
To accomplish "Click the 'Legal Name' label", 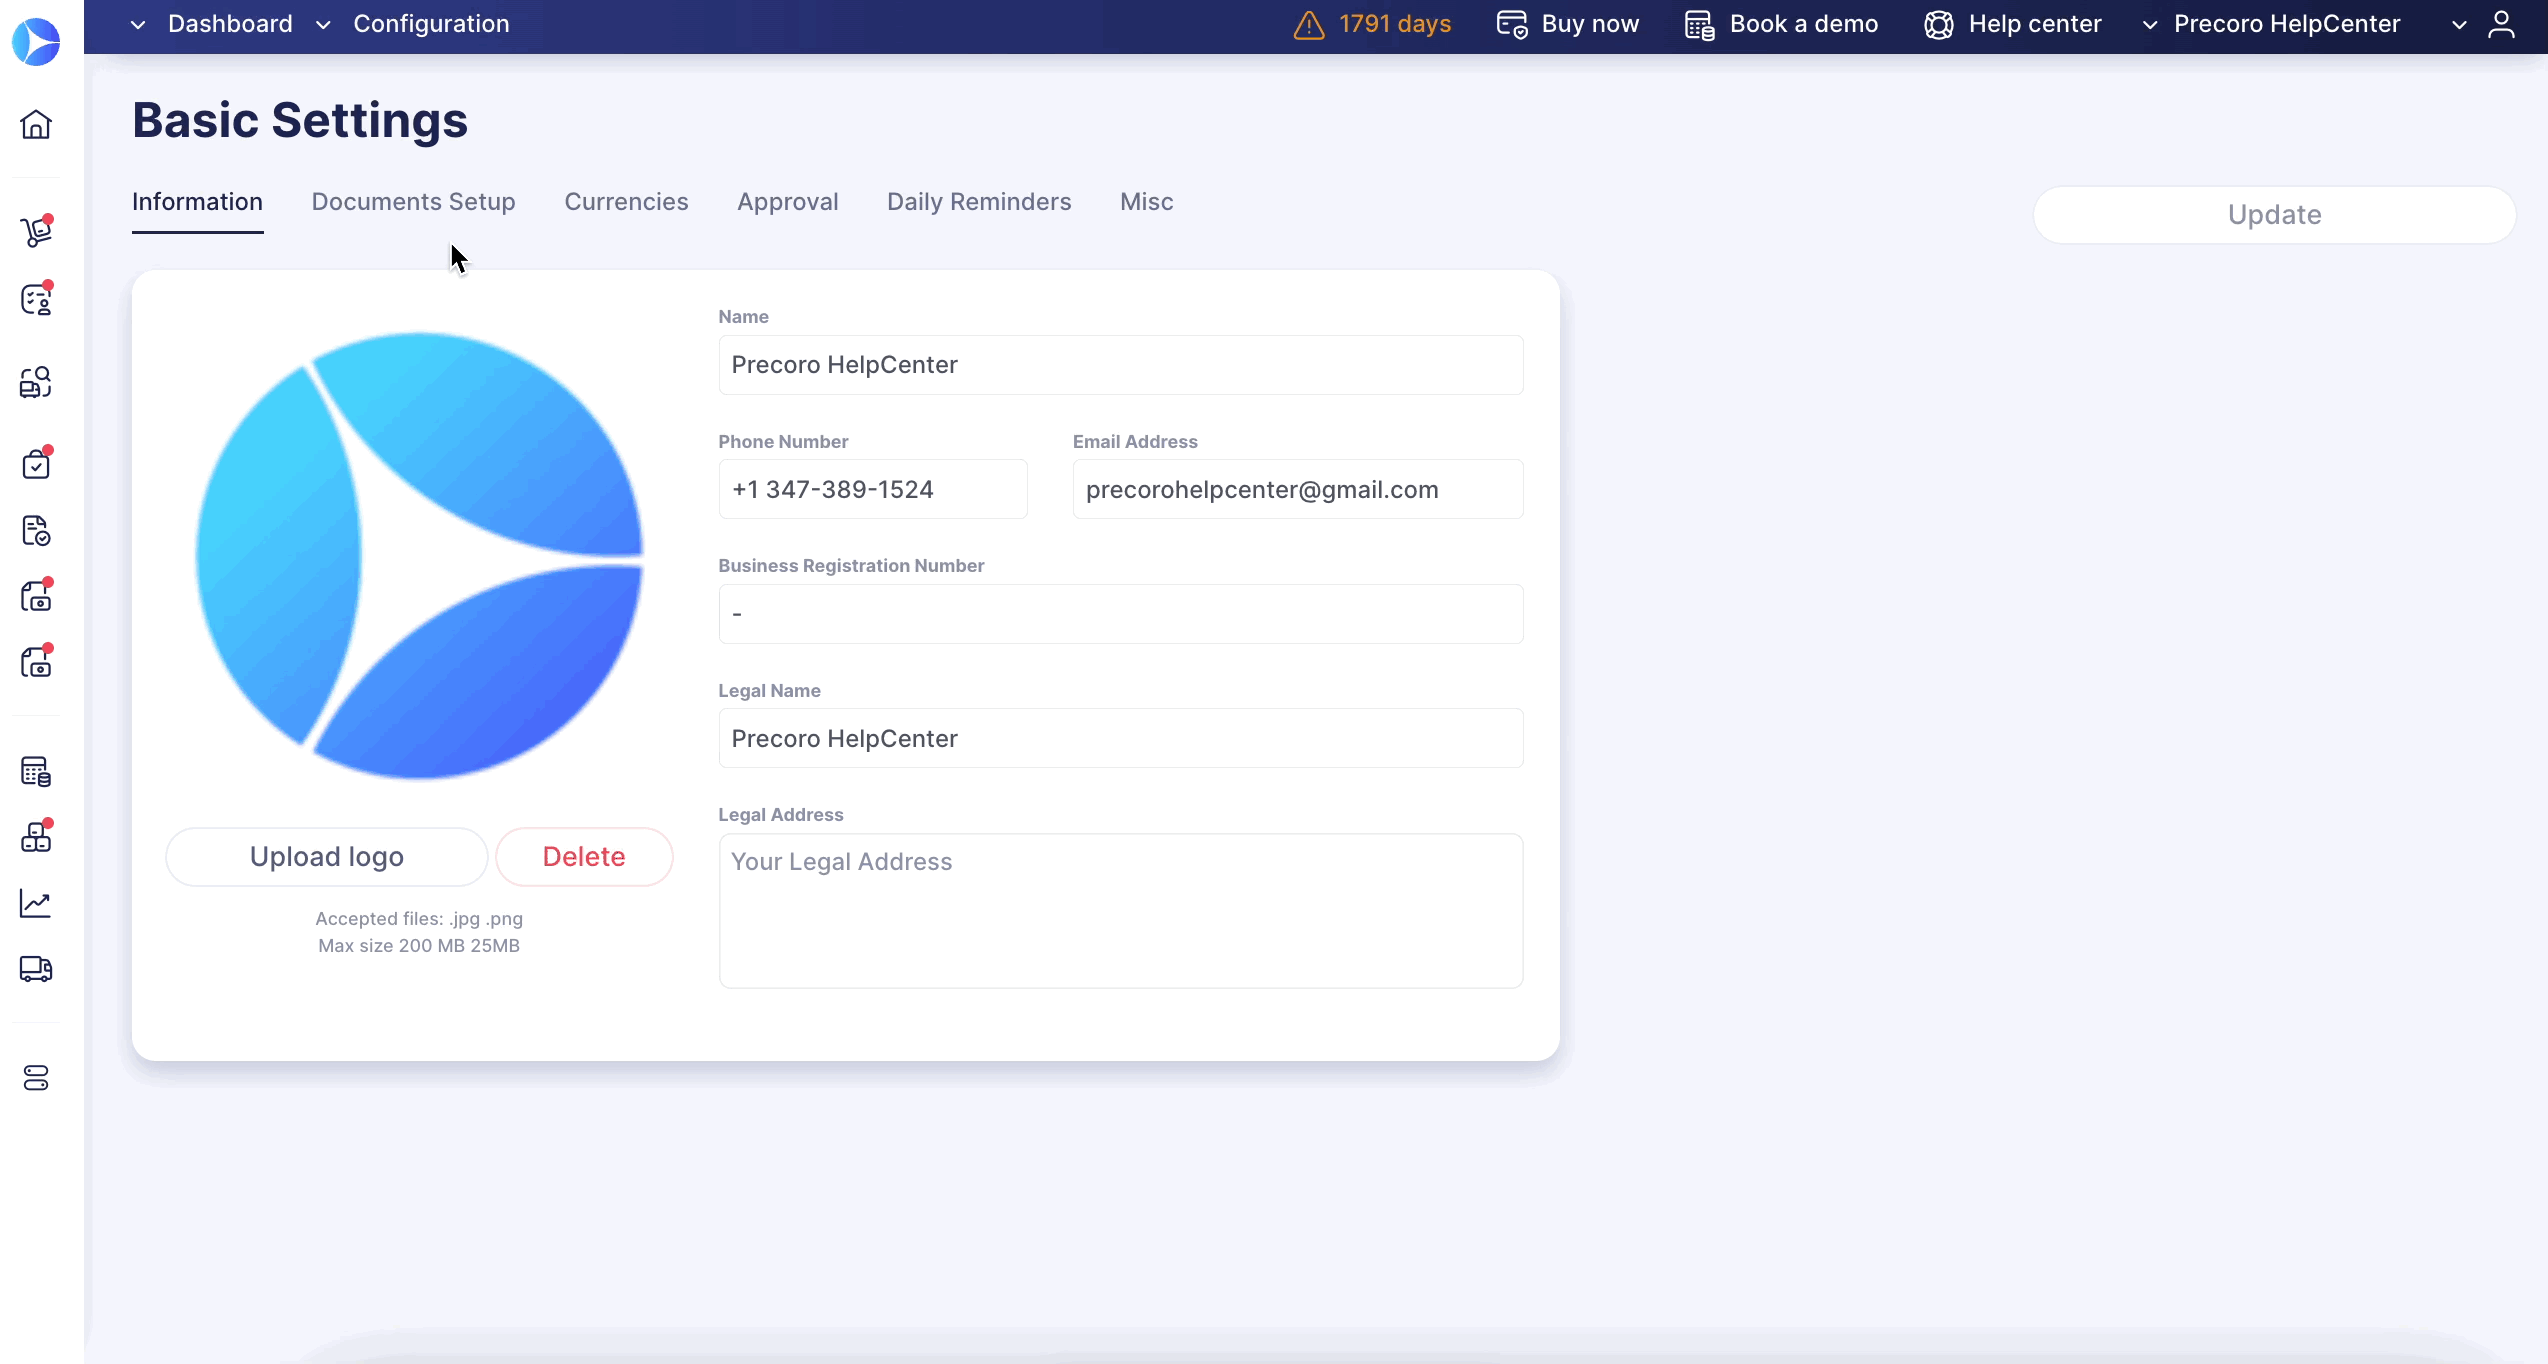I will pyautogui.click(x=769, y=690).
